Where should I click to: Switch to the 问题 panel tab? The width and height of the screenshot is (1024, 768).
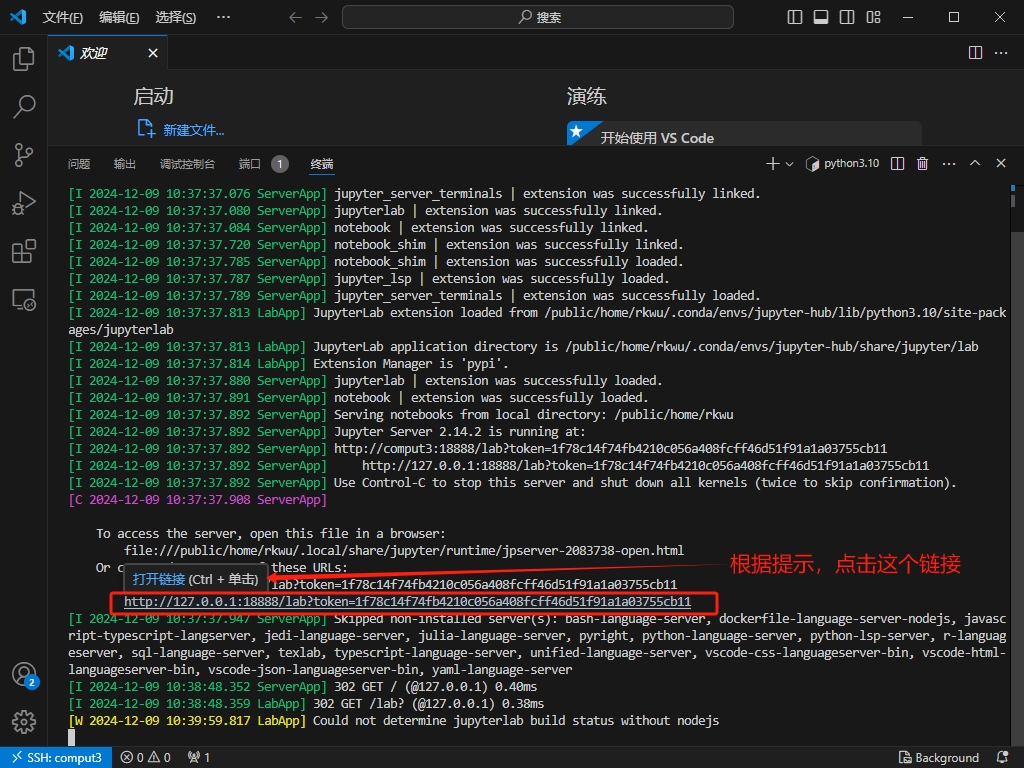pos(79,164)
